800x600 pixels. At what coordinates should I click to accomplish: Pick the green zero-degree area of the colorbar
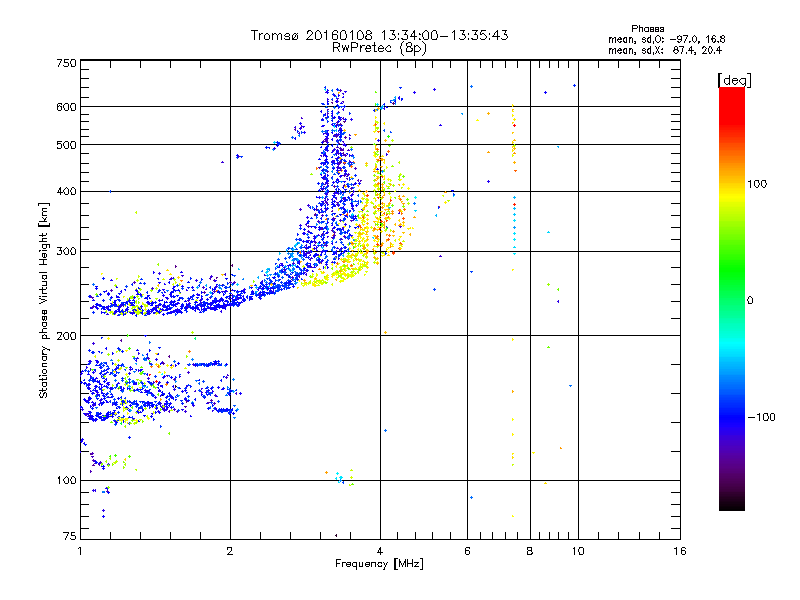pyautogui.click(x=732, y=299)
